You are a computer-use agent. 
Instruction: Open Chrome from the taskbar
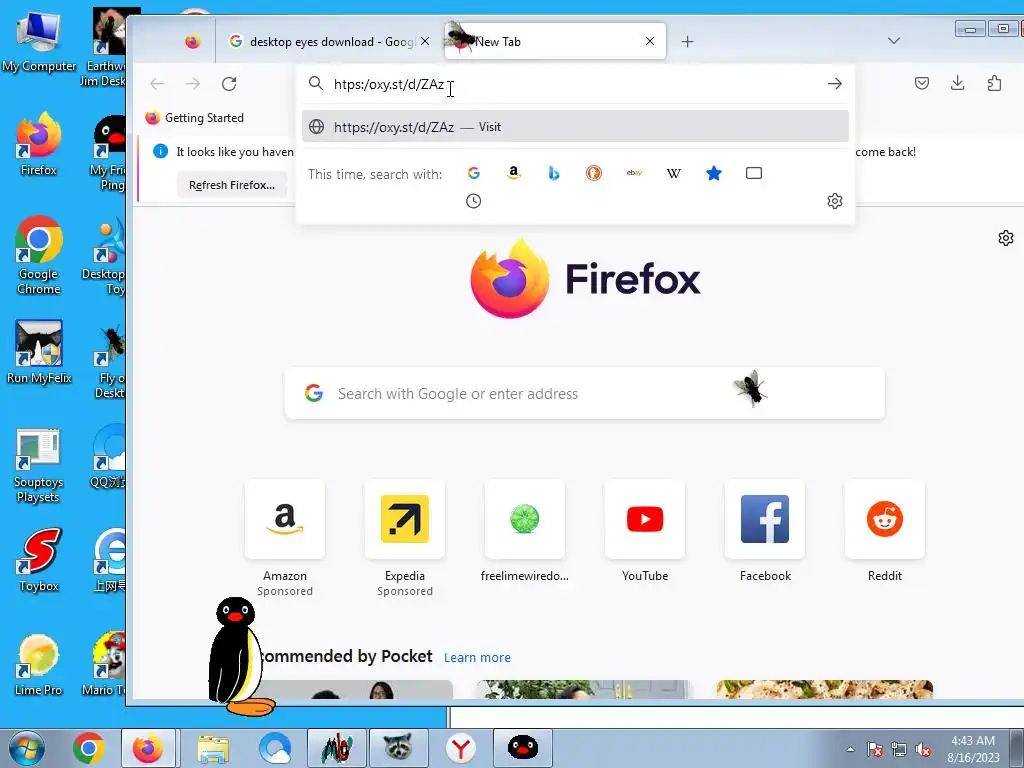(89, 748)
